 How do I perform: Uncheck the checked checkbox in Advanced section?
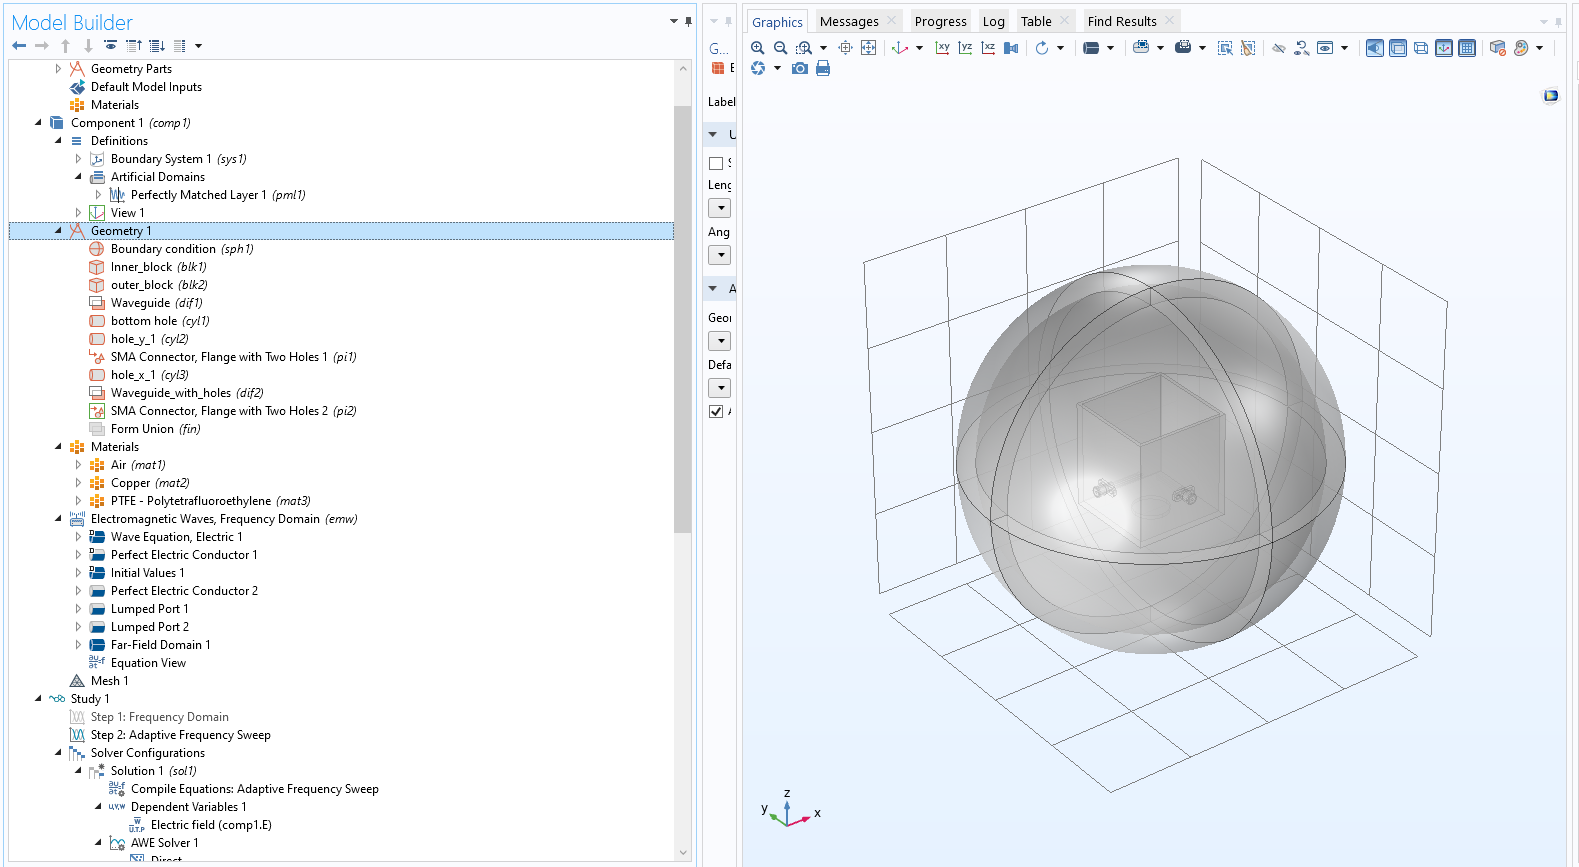[x=716, y=411]
